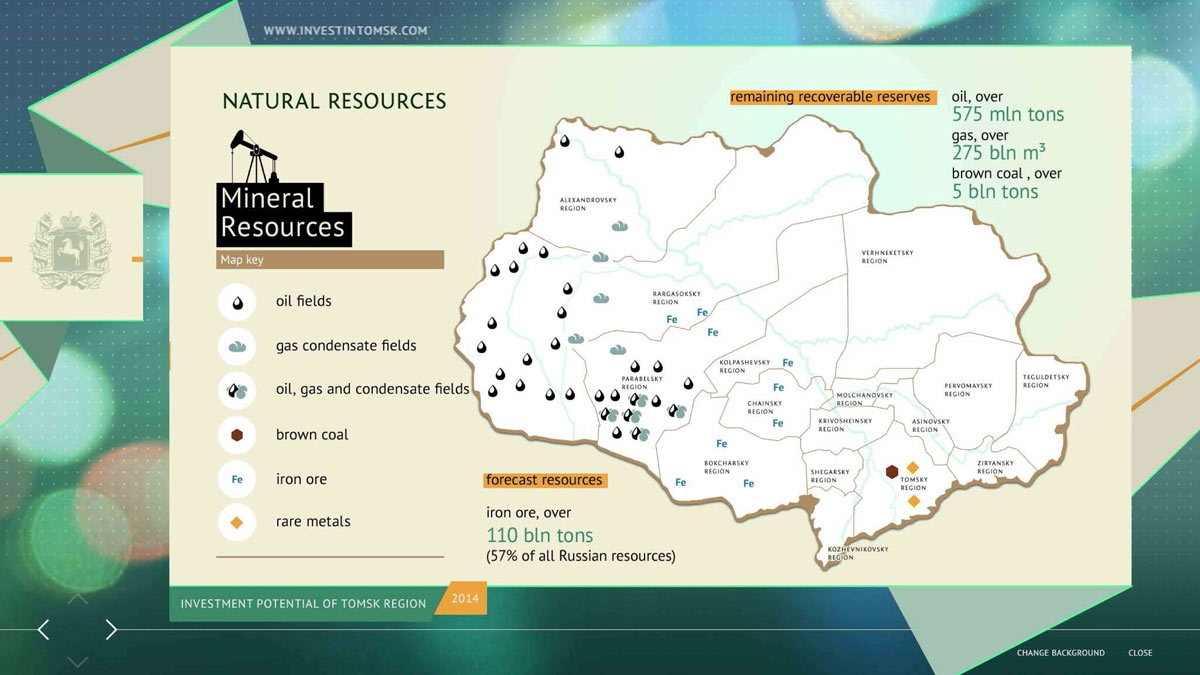Click the KOZHEVNIKOVSKY REGION map label

tap(858, 552)
